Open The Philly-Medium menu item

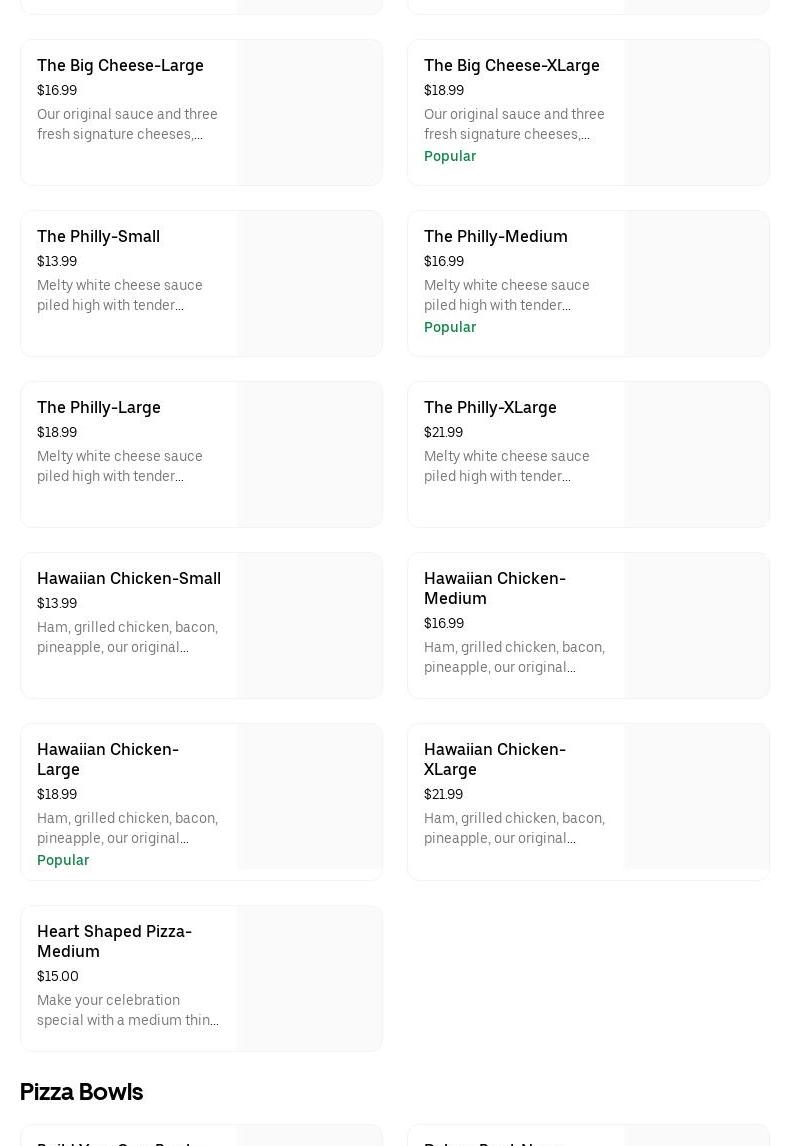pos(495,237)
